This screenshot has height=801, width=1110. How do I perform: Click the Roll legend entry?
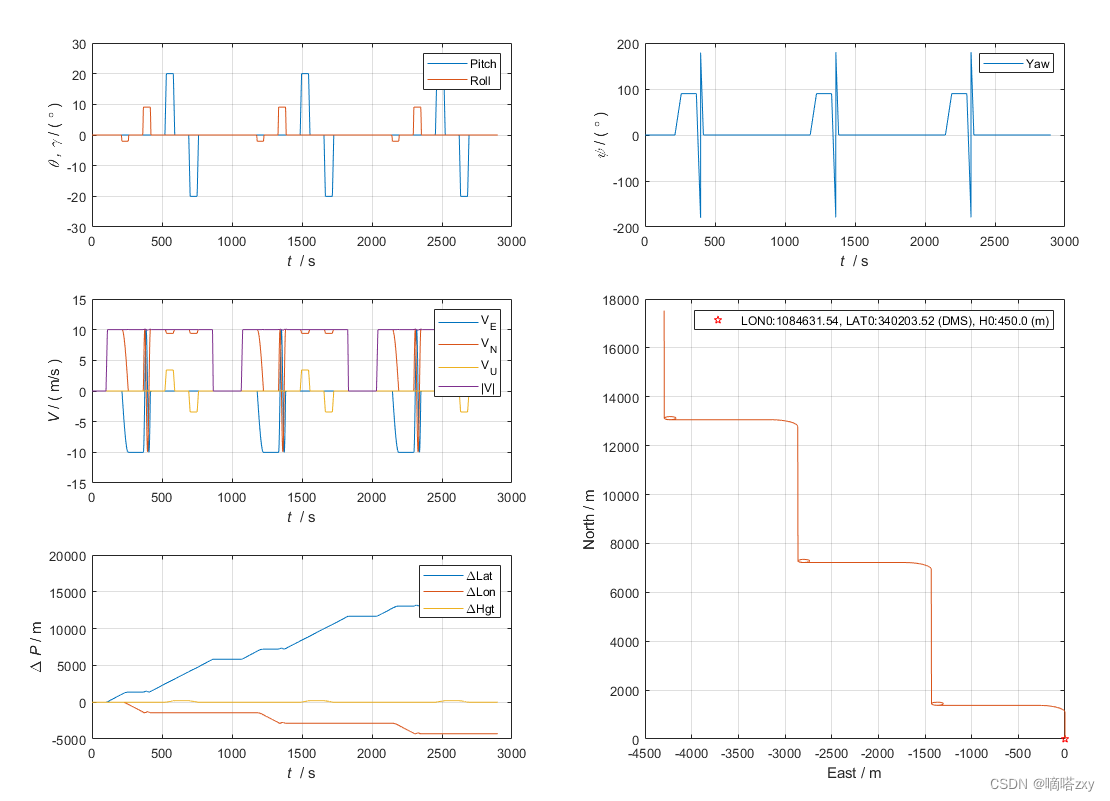pyautogui.click(x=459, y=81)
